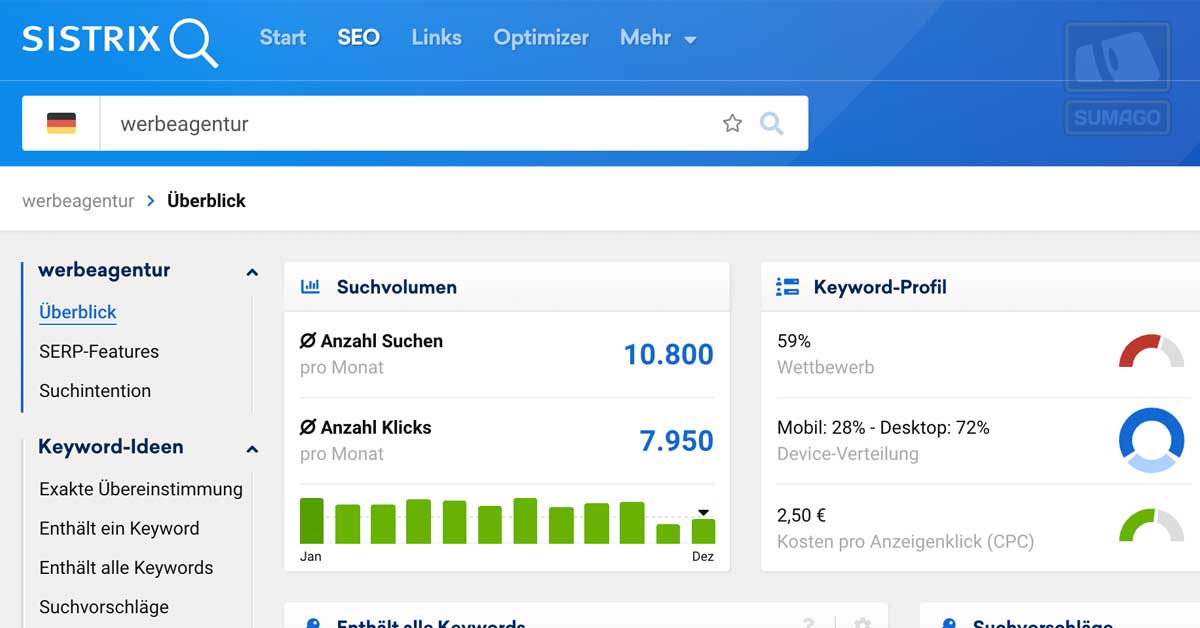Click the Suchvolumen bar chart icon
1200x628 pixels.
pyautogui.click(x=310, y=286)
